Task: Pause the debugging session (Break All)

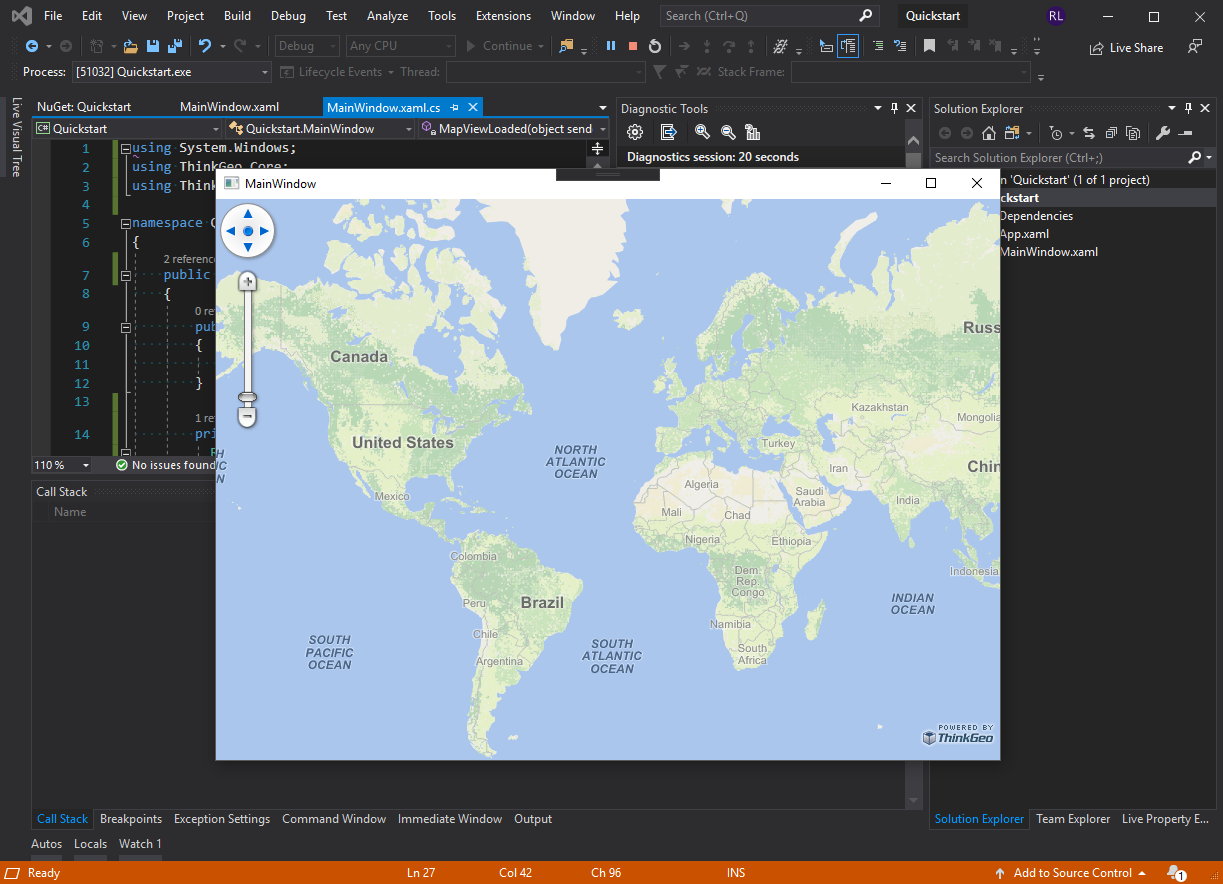Action: [x=610, y=46]
